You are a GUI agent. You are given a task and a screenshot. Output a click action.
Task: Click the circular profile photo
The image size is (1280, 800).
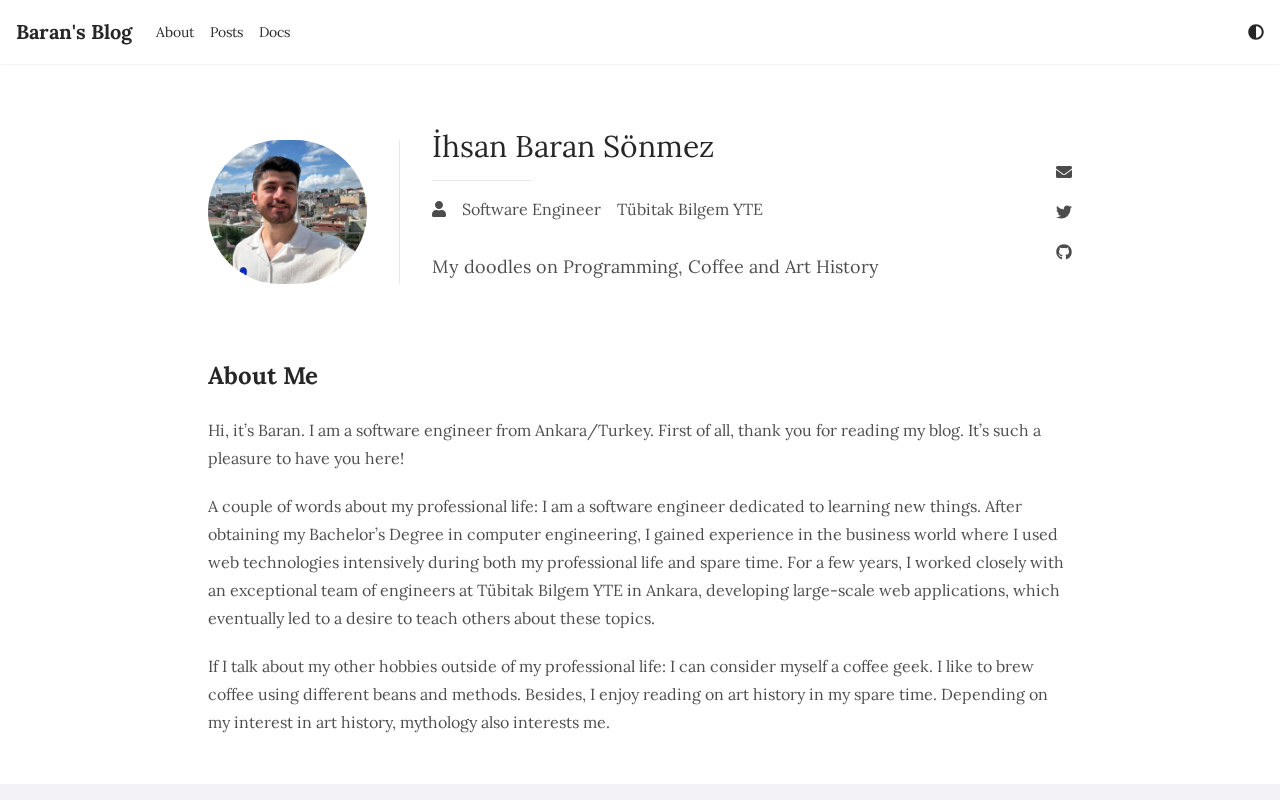point(287,212)
